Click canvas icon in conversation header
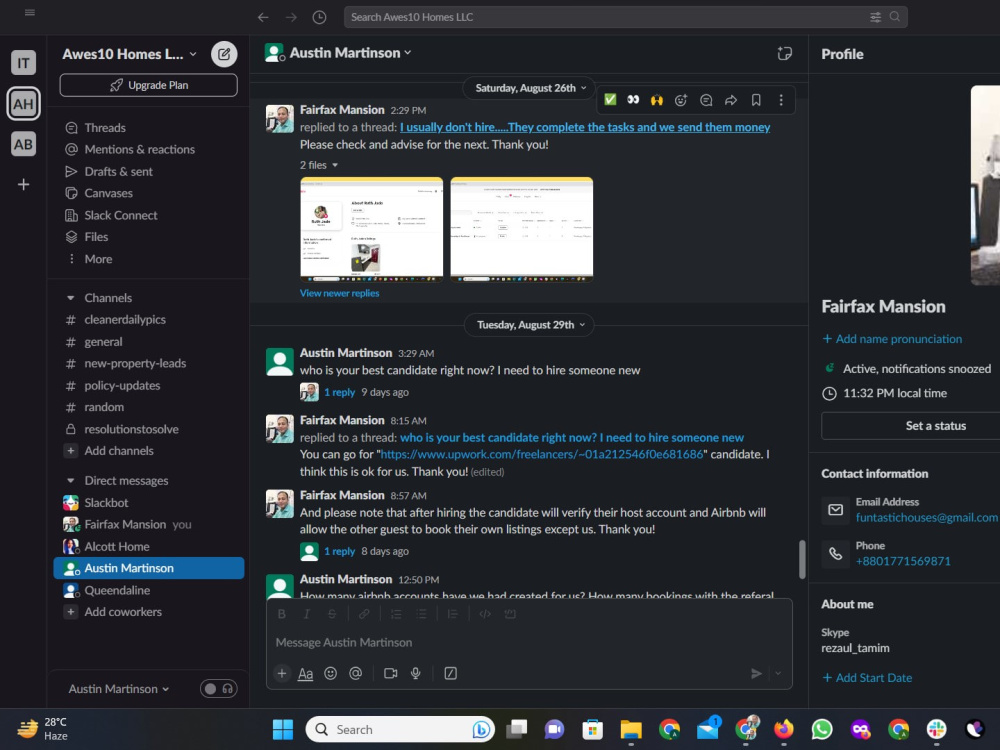The height and width of the screenshot is (750, 1000). (784, 54)
